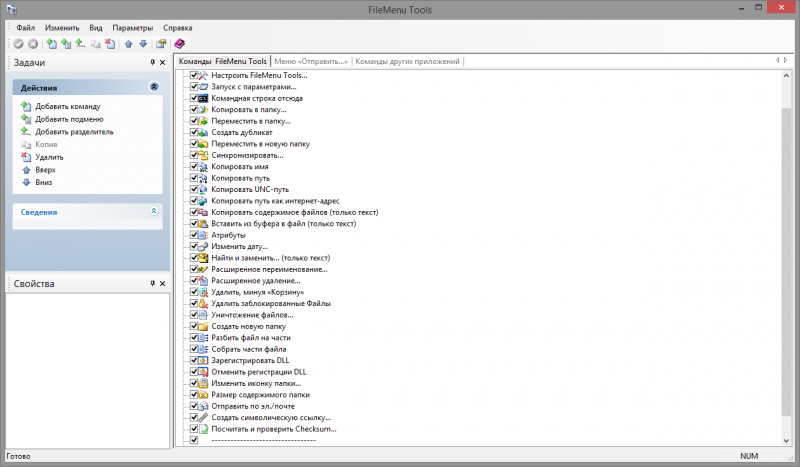
Task: Select the Команды FileMenu Tools tab
Action: click(222, 61)
